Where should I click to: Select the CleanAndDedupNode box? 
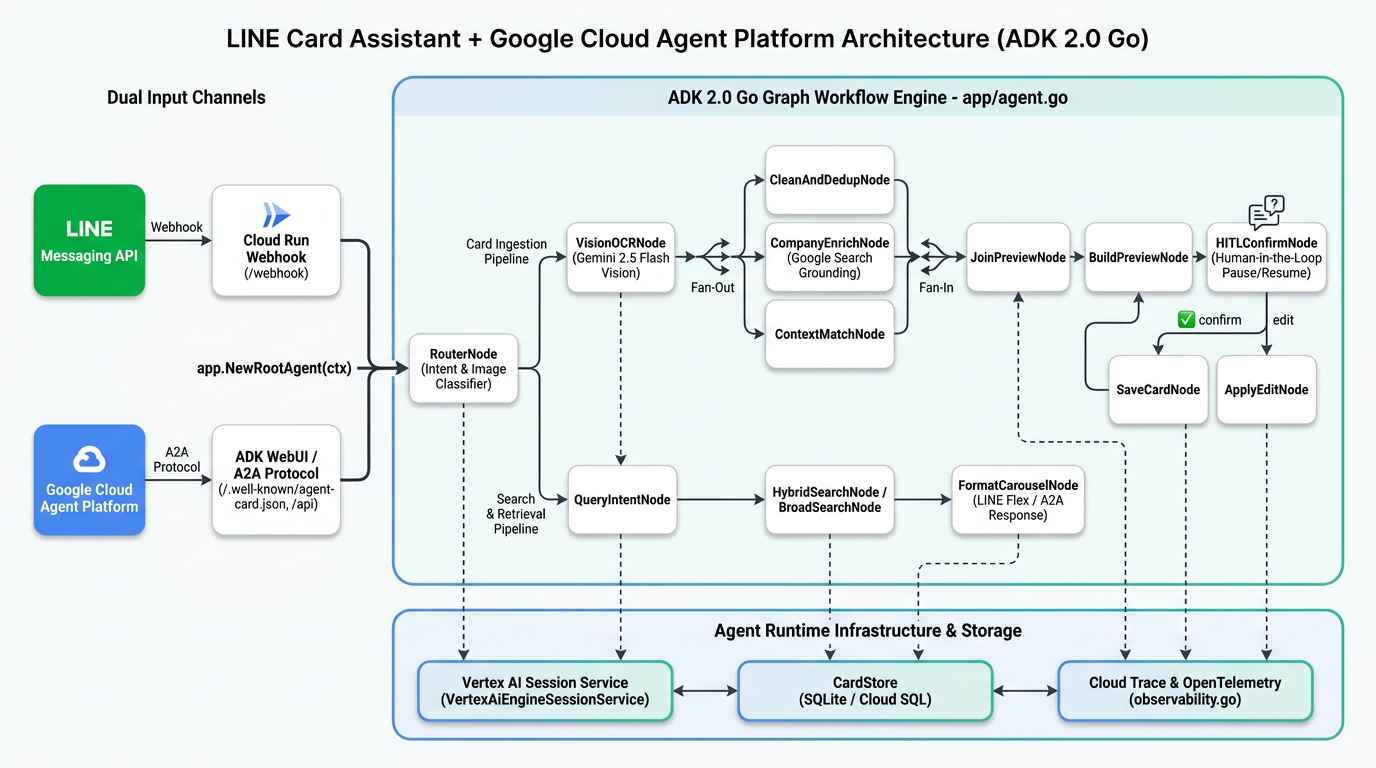point(830,180)
